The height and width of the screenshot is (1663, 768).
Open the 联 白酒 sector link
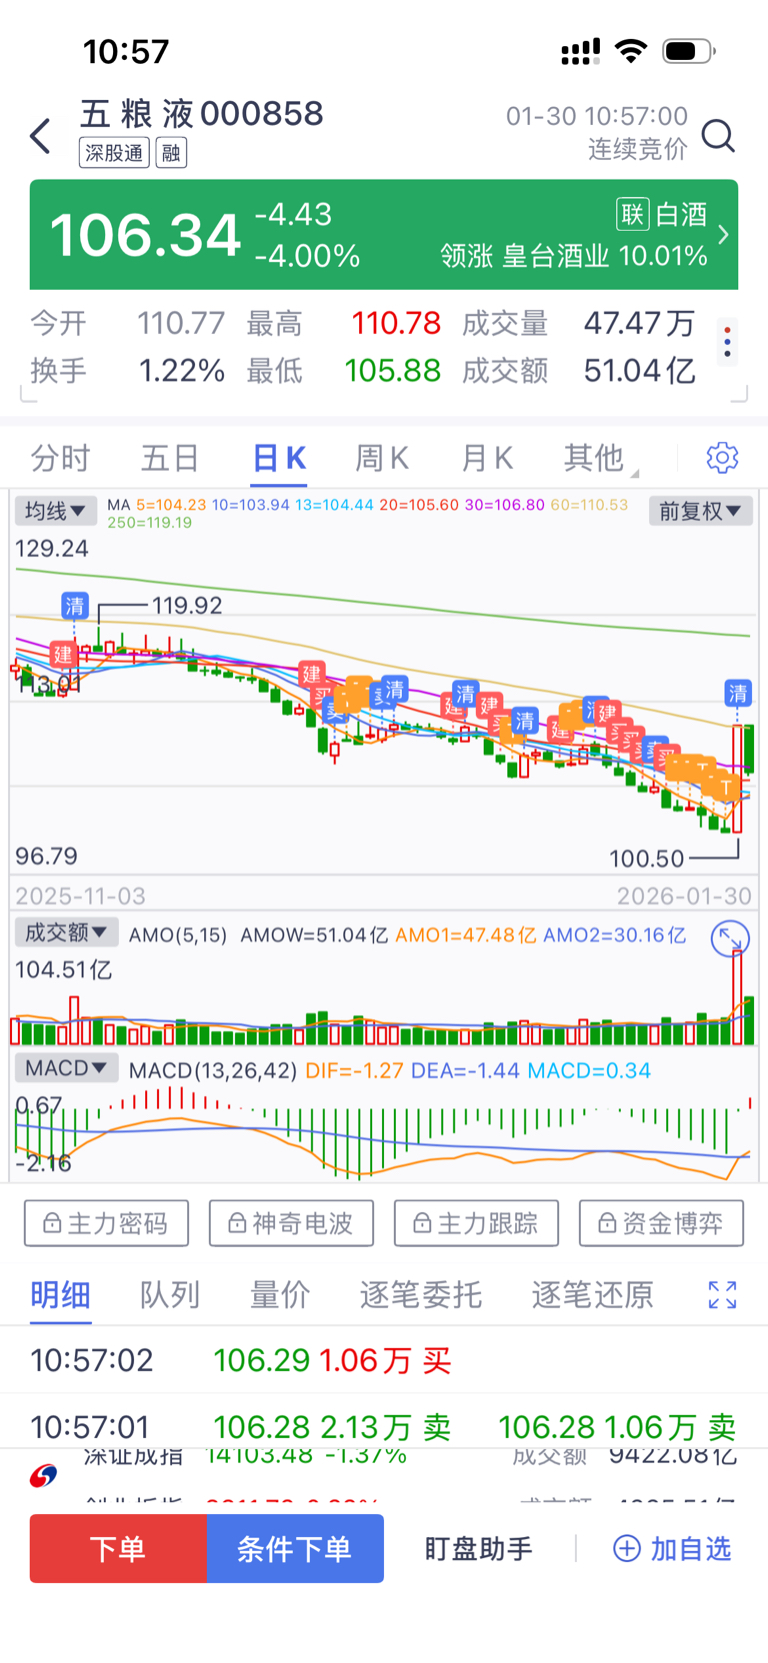[662, 214]
